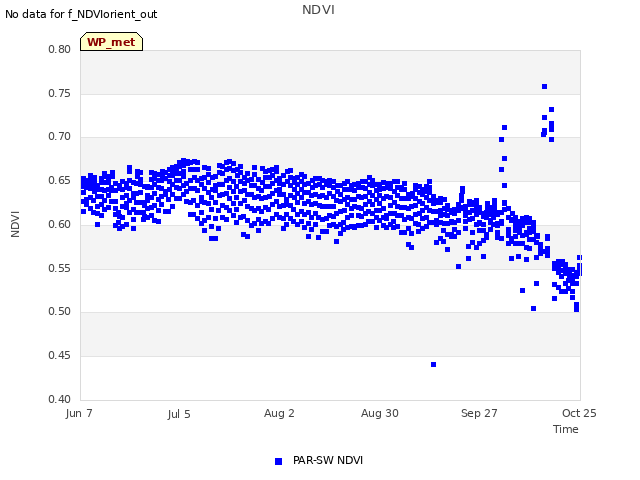Click the 0.70 y-axis tick label
Viewport: 640px width, 480px height.
(60, 136)
